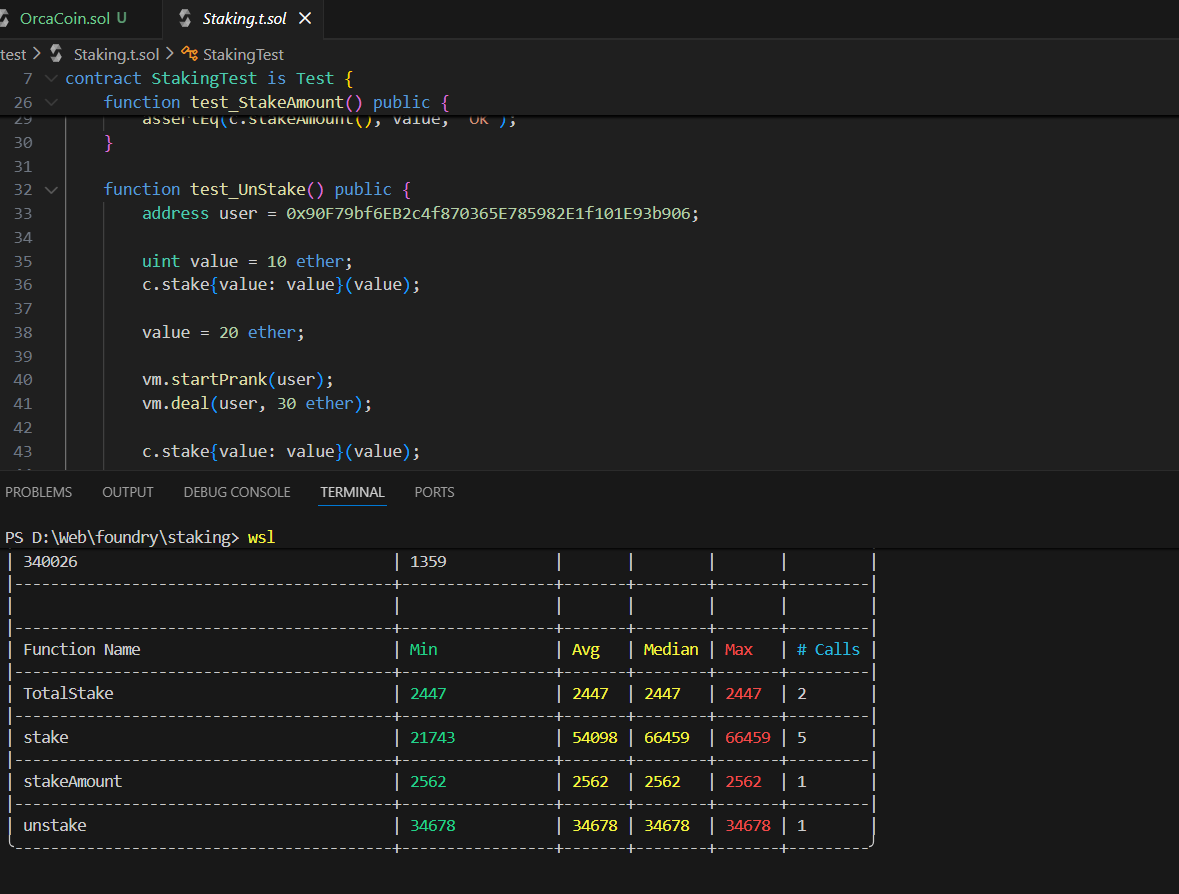Click unstake Min value 34678
Viewport: 1179px width, 894px height.
(x=432, y=826)
